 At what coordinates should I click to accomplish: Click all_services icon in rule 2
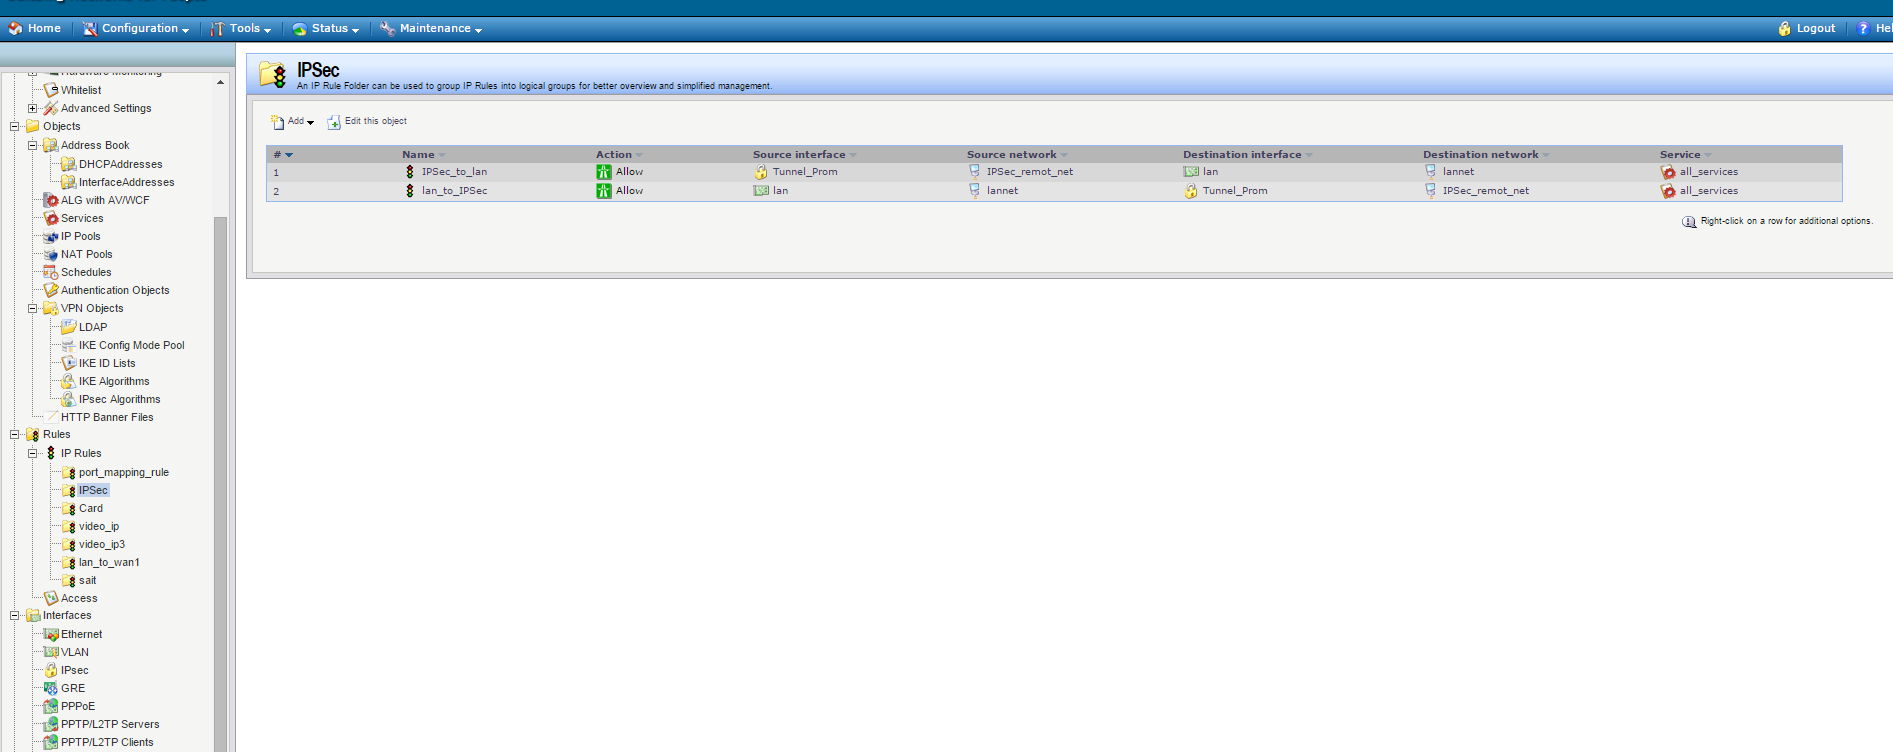click(1668, 191)
